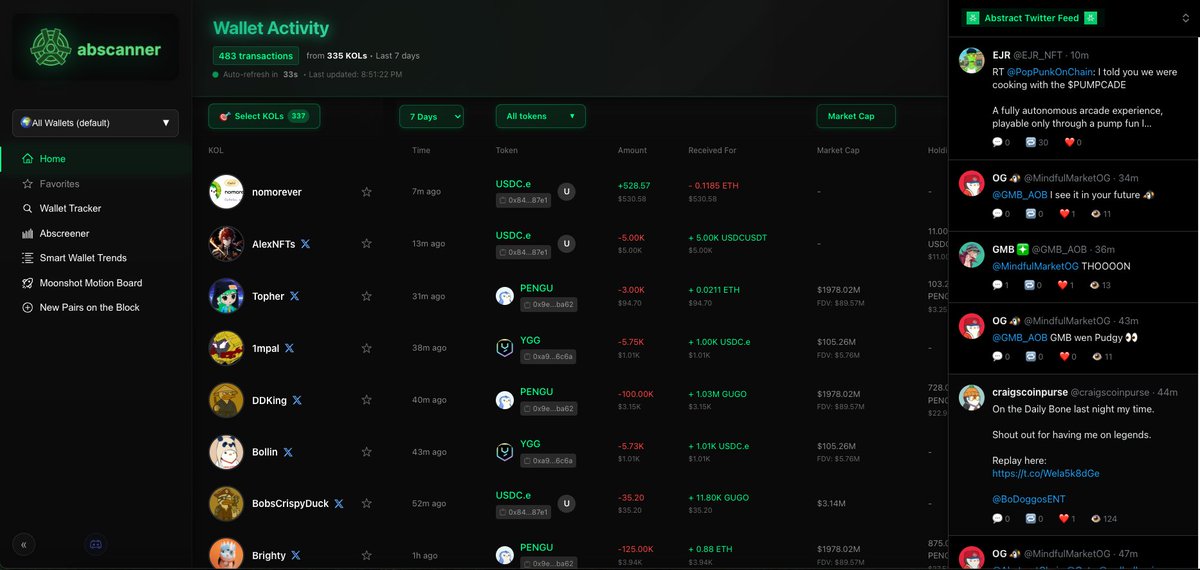
Task: Click nomorever's avatar thumbnail
Action: point(226,192)
